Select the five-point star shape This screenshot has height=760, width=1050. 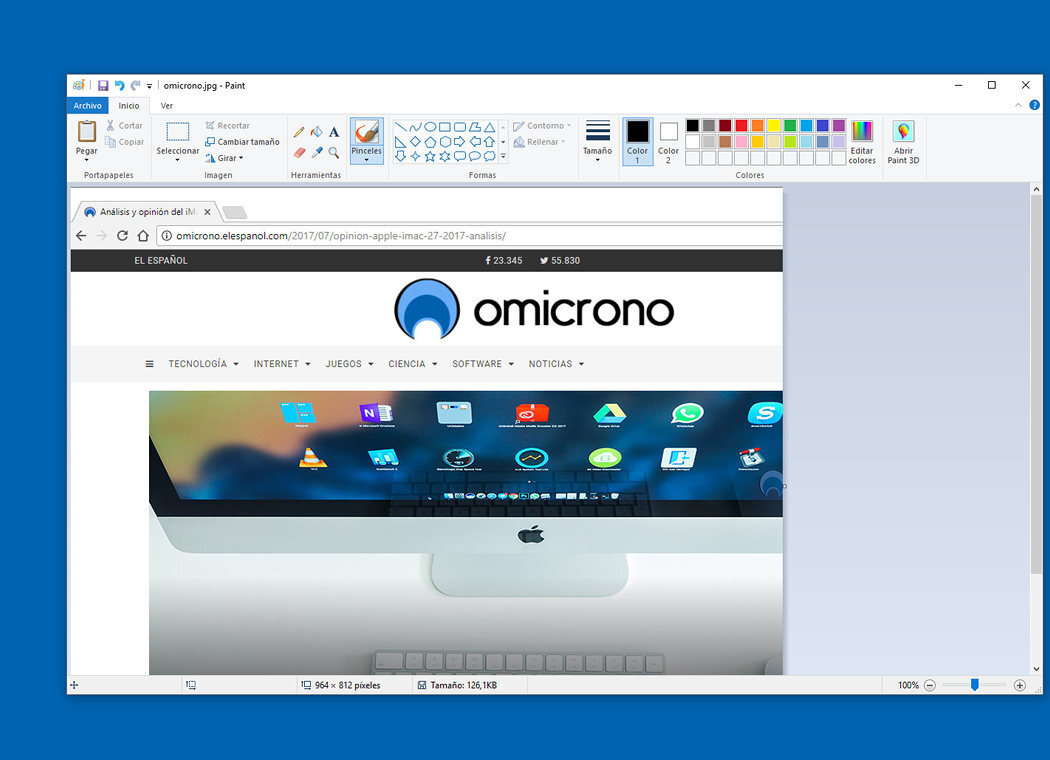click(430, 156)
